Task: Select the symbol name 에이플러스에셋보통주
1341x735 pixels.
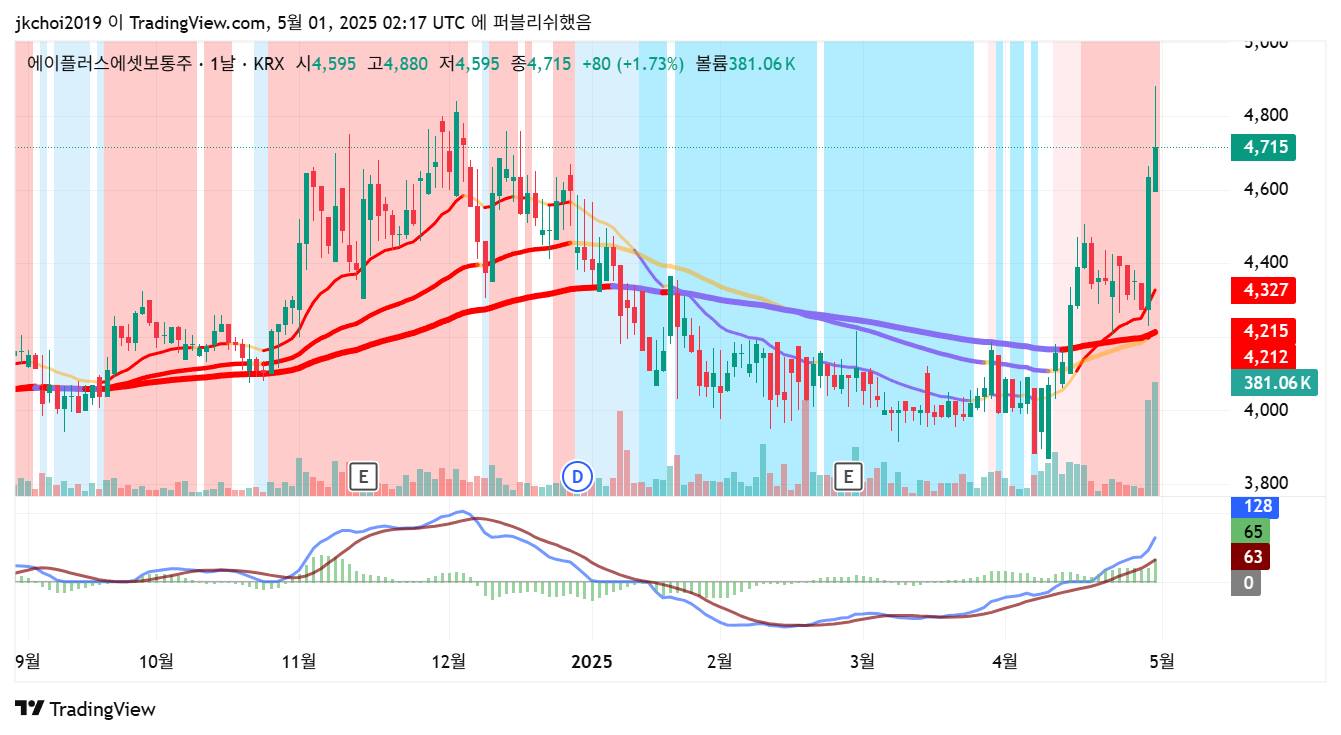Action: [108, 64]
